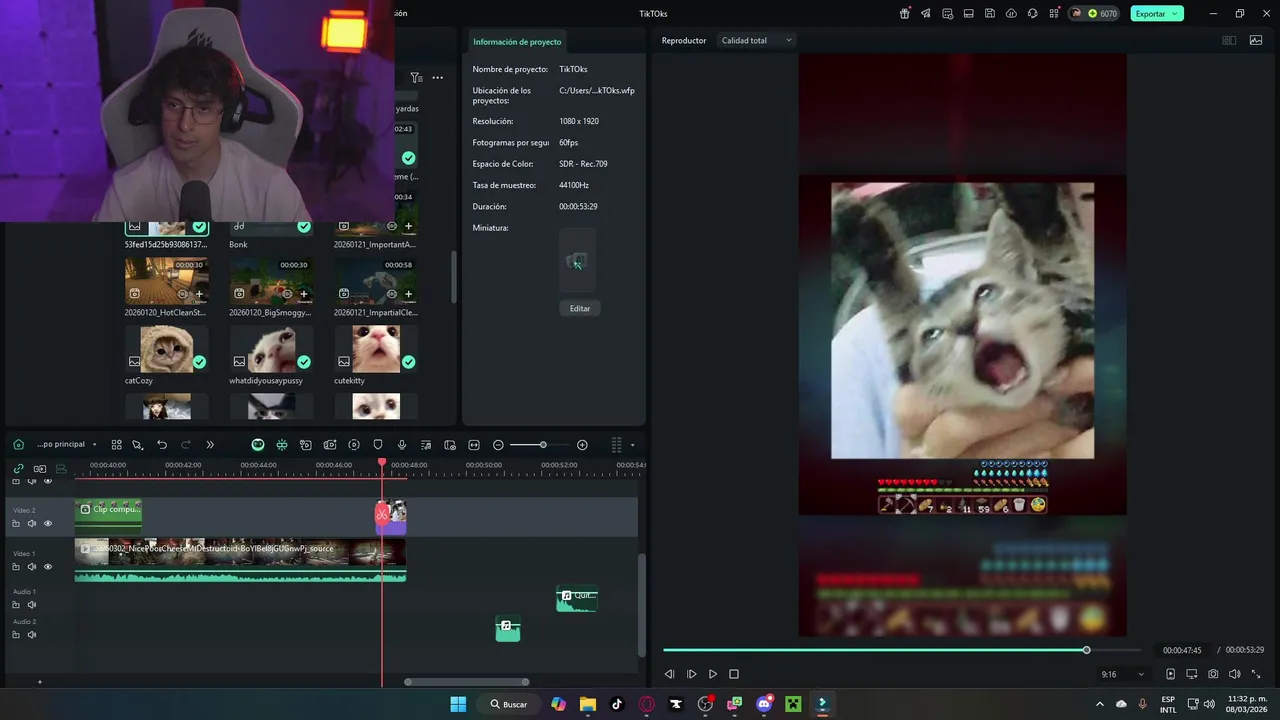Screen dimensions: 1280x720
Task: Click the headset support icon
Action: coord(1032,14)
